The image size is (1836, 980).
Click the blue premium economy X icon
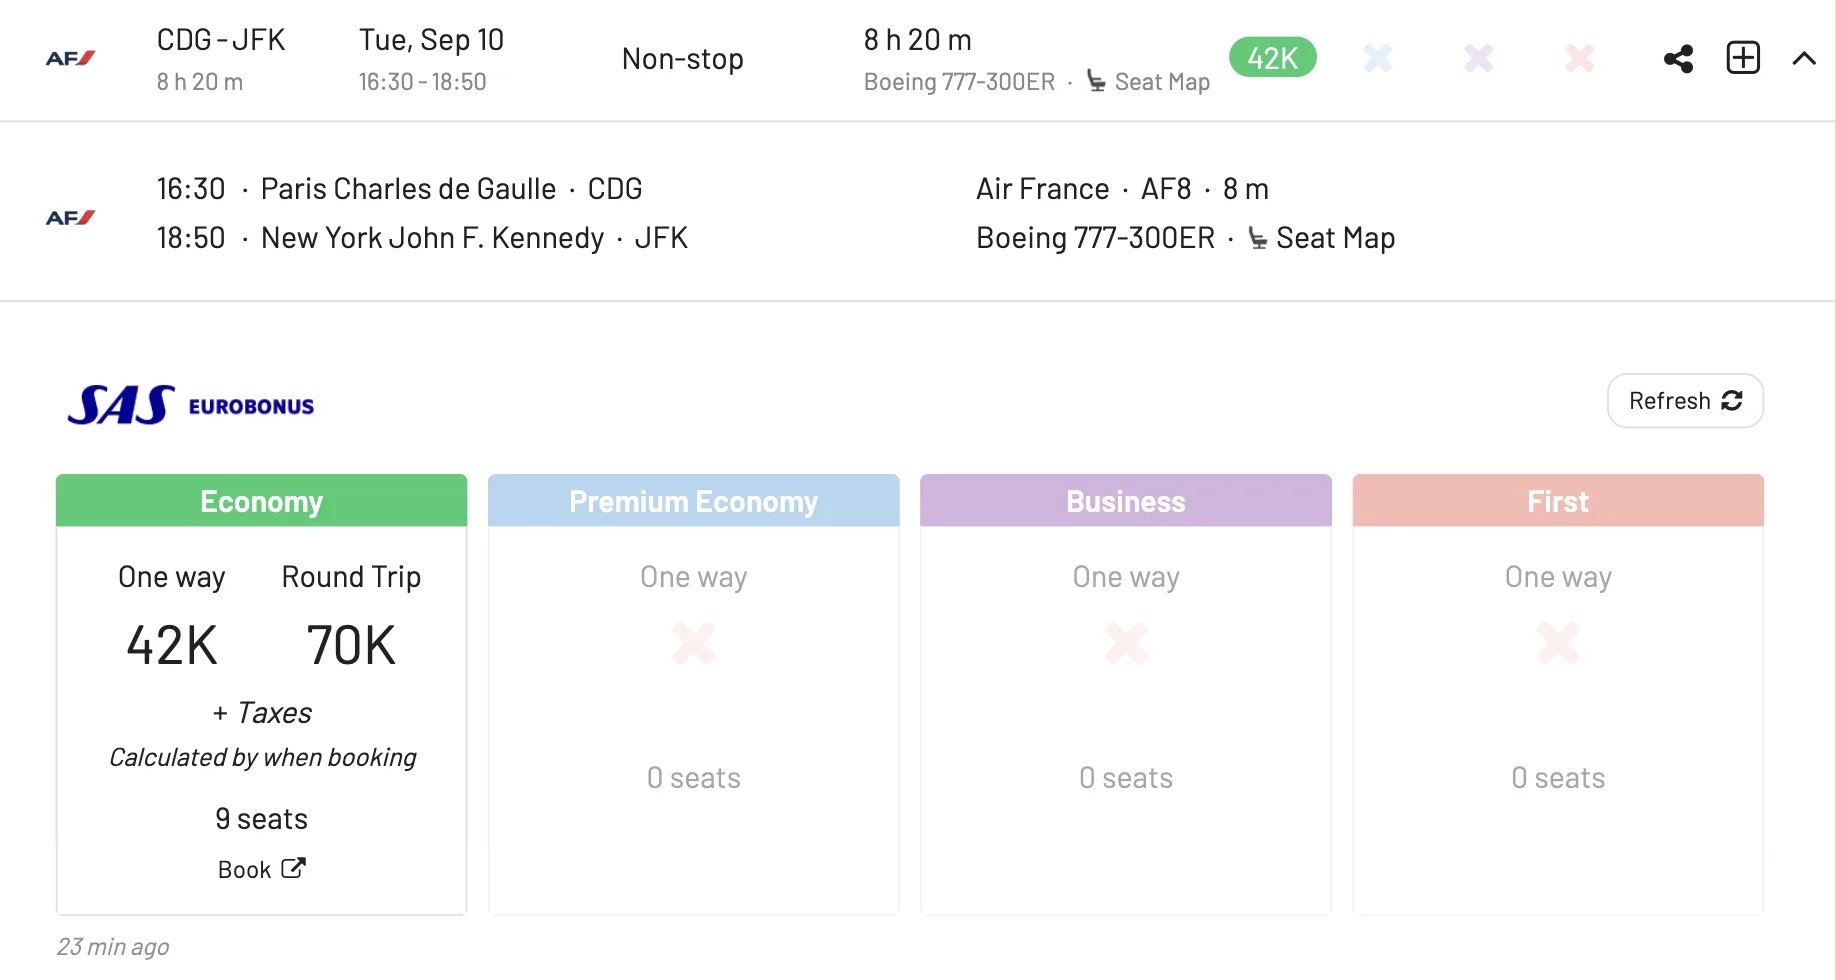[x=1378, y=58]
